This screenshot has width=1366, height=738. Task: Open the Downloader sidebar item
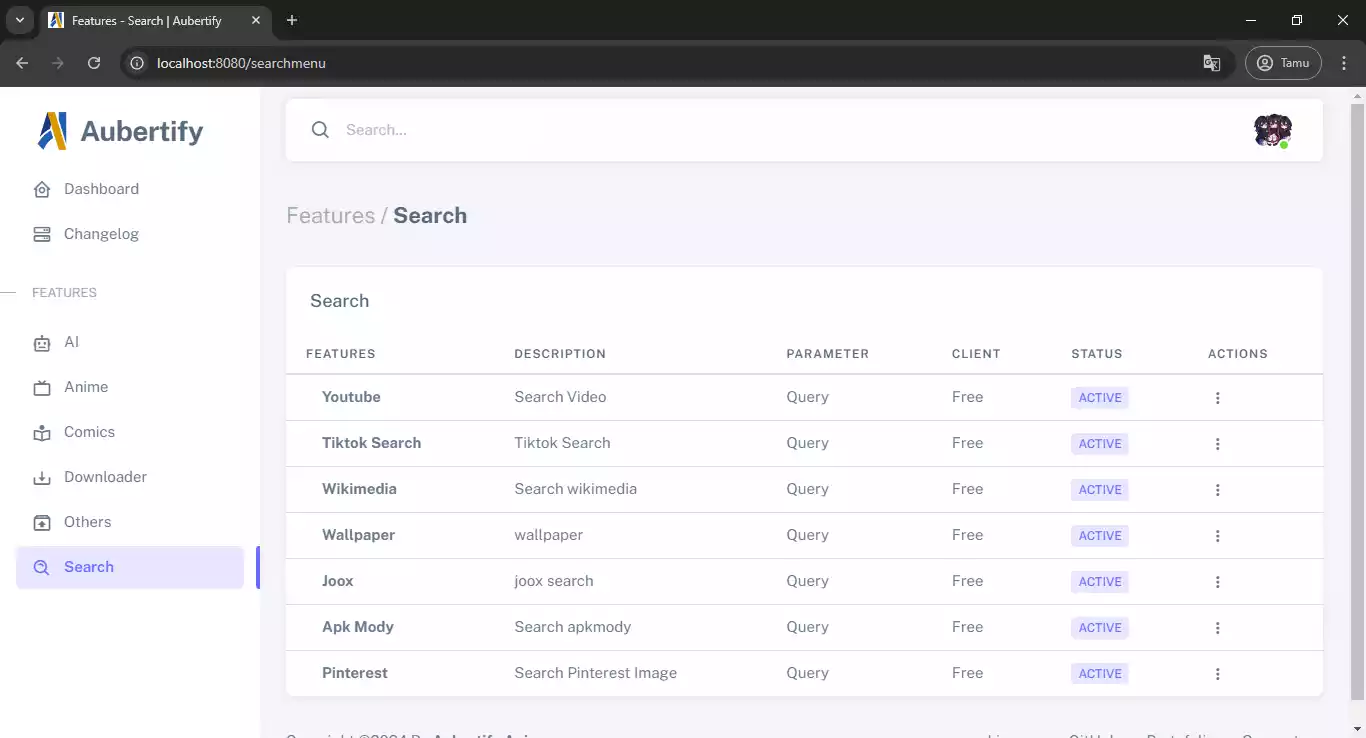[130, 477]
